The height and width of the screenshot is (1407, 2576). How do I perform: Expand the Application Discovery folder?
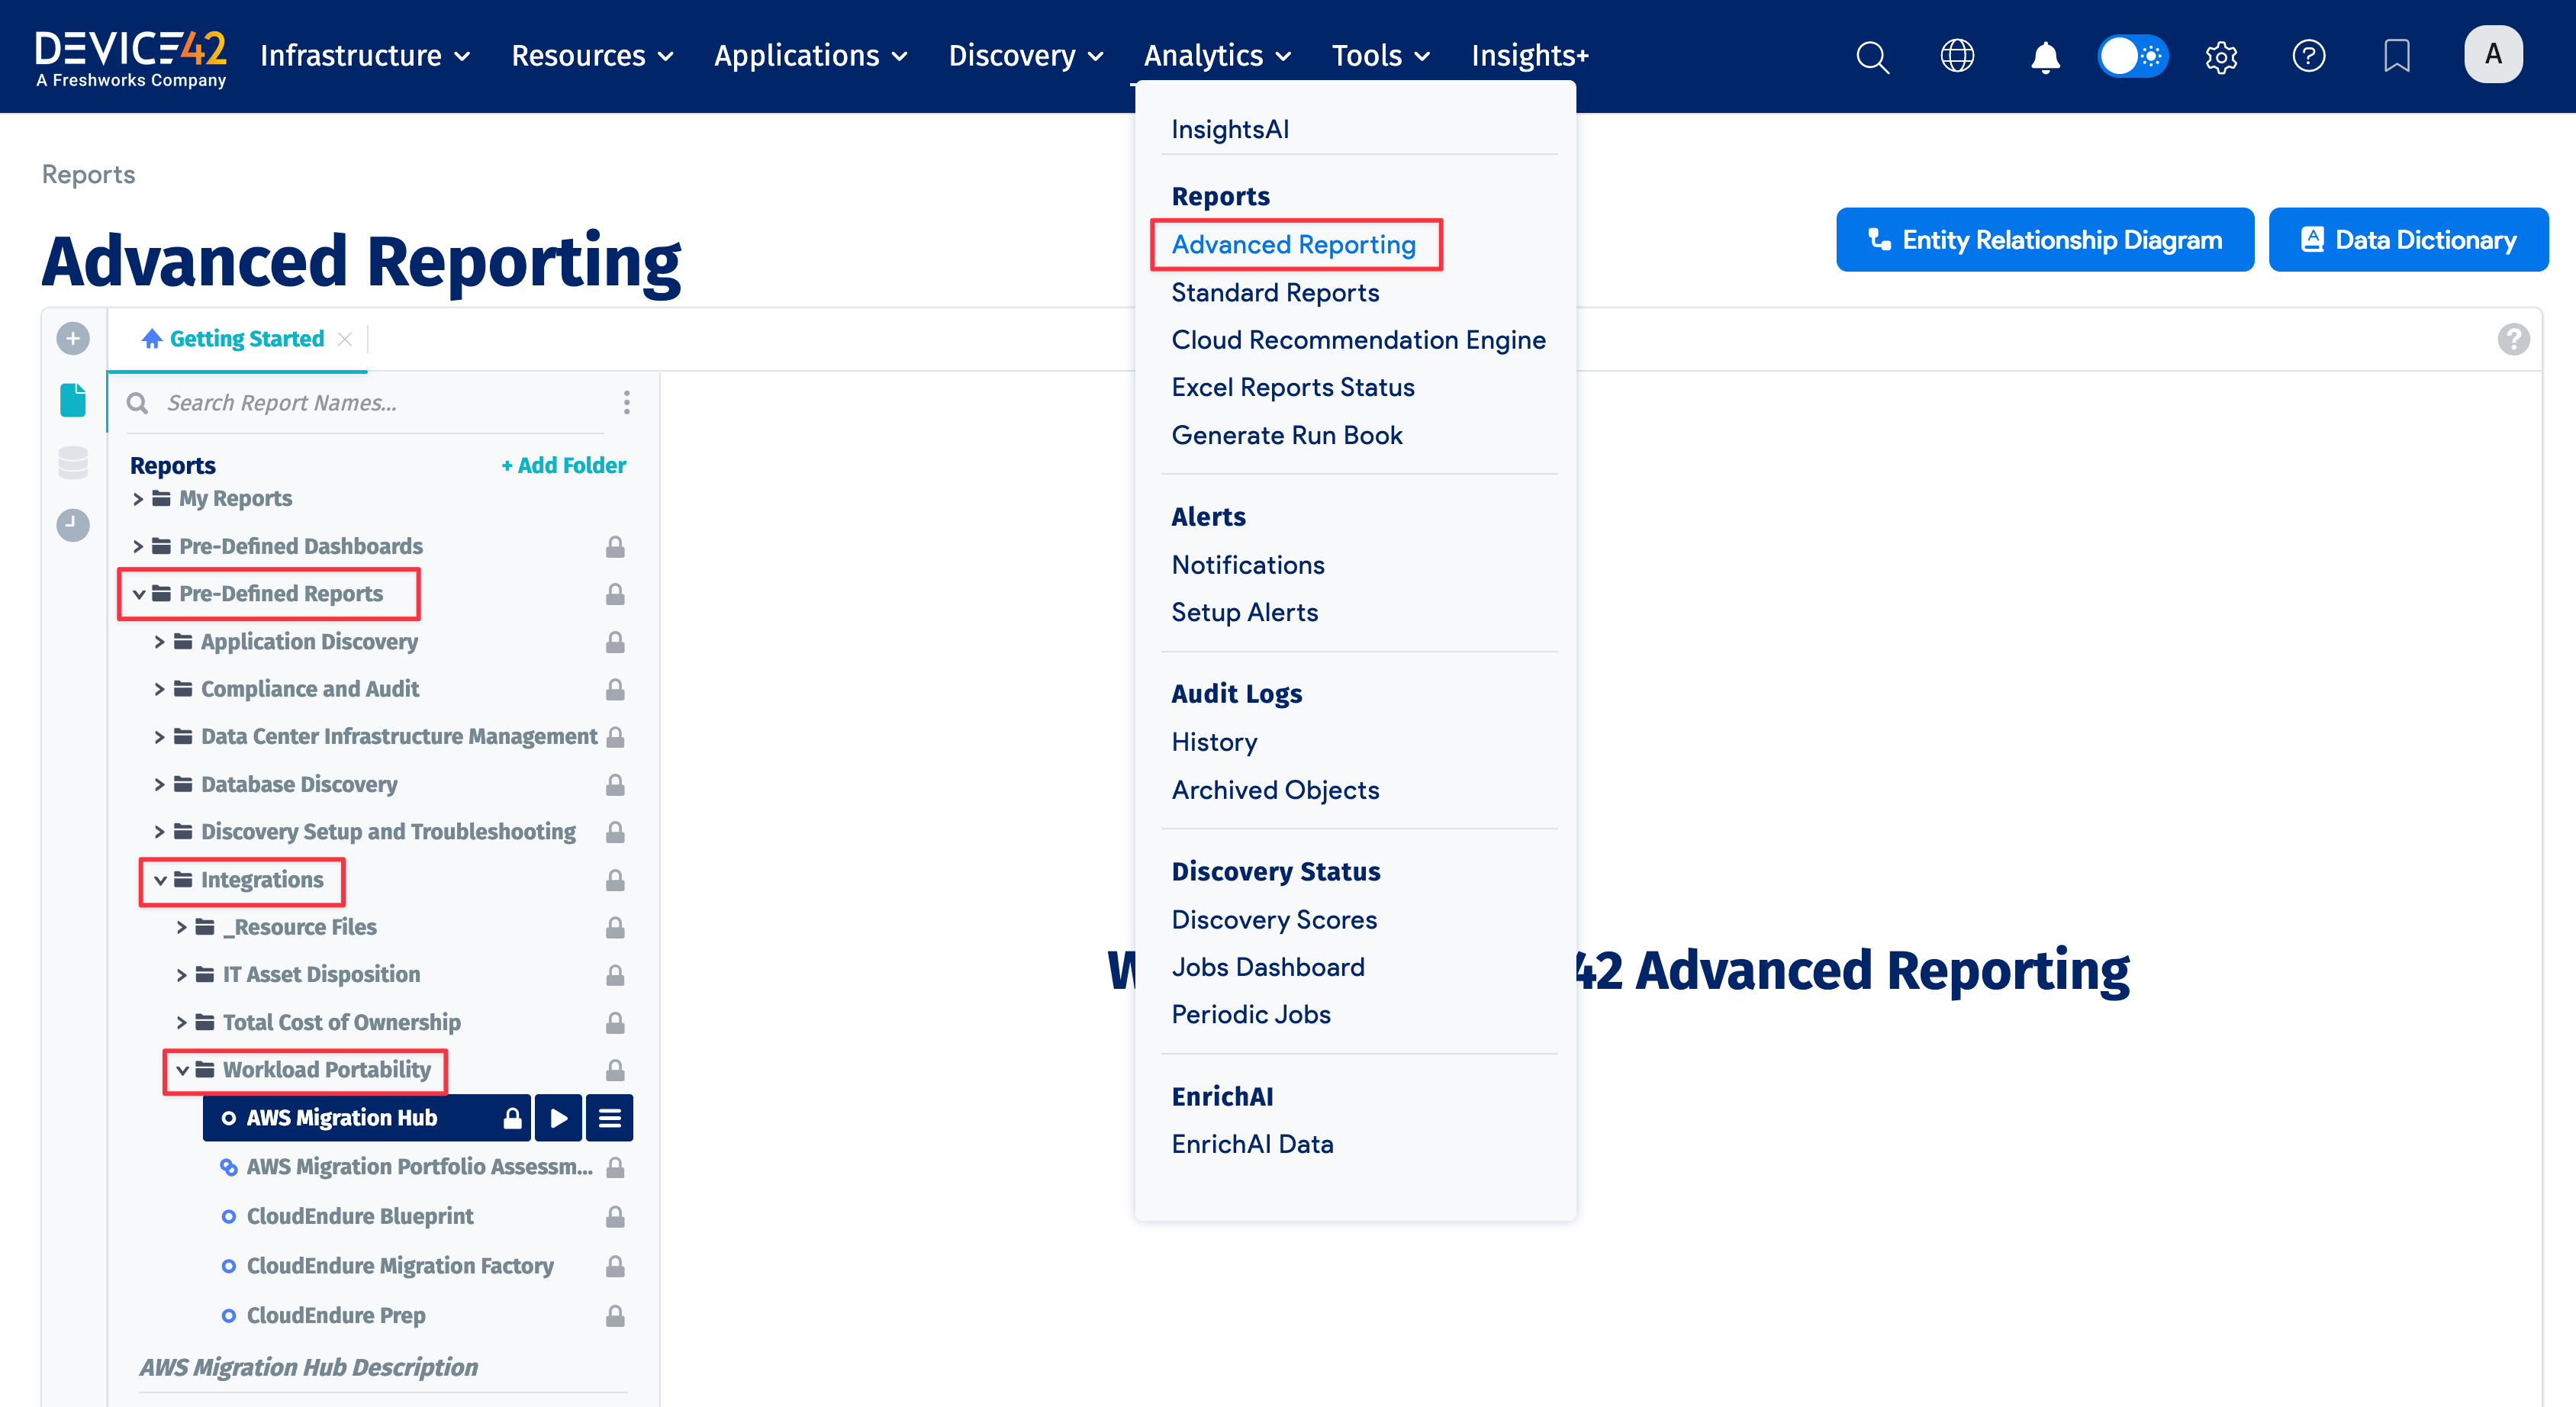click(x=159, y=642)
